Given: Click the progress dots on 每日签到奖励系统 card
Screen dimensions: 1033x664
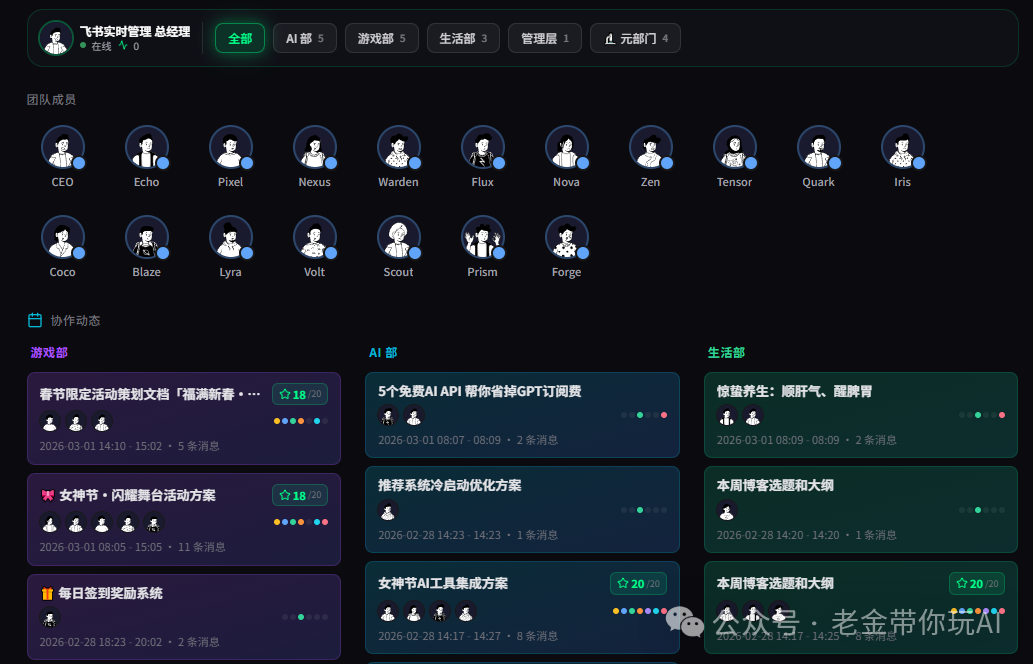Looking at the screenshot, I should click(x=305, y=617).
